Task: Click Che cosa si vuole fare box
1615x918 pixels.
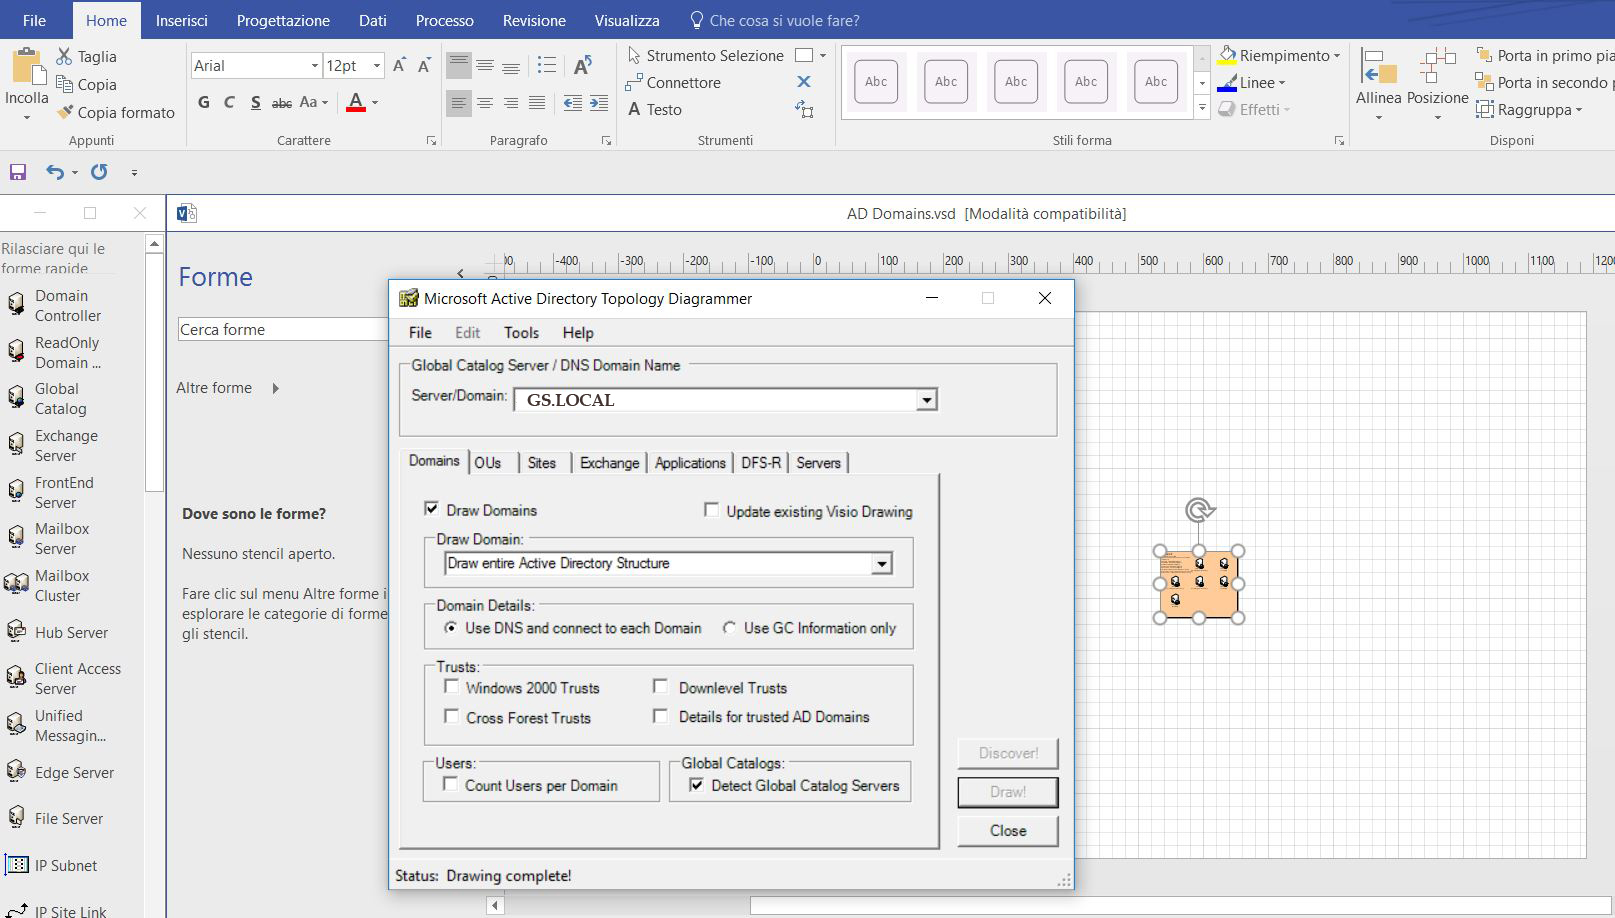Action: tap(775, 20)
